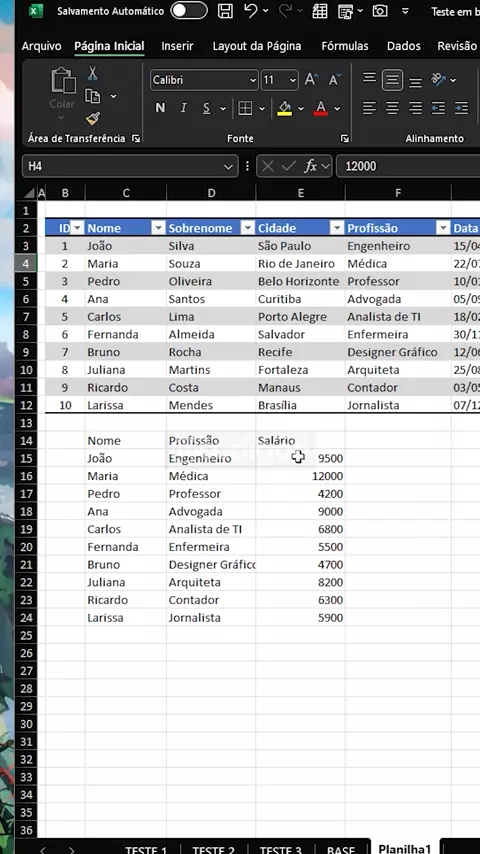The image size is (480, 854).
Task: Open the Fórmulas ribbon tab
Action: tap(345, 46)
